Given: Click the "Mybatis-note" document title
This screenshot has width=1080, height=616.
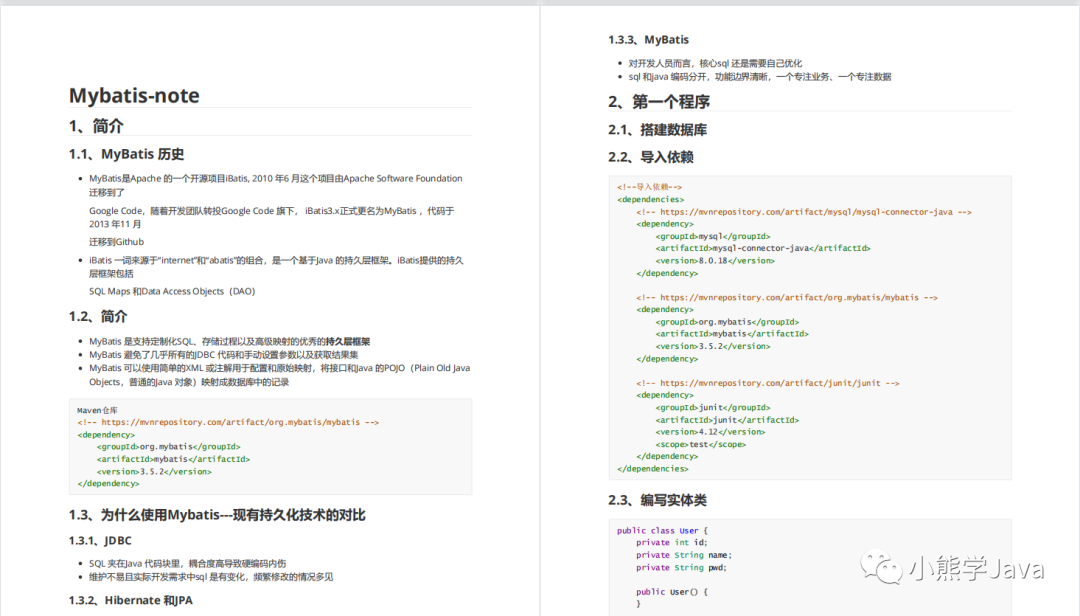Looking at the screenshot, I should (134, 95).
